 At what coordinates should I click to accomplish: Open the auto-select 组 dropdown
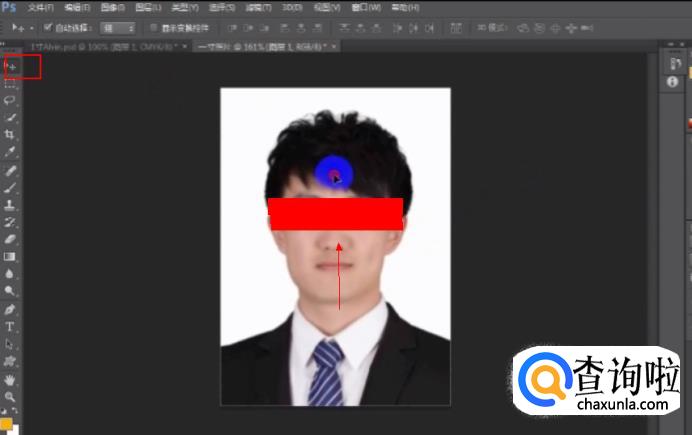117,28
